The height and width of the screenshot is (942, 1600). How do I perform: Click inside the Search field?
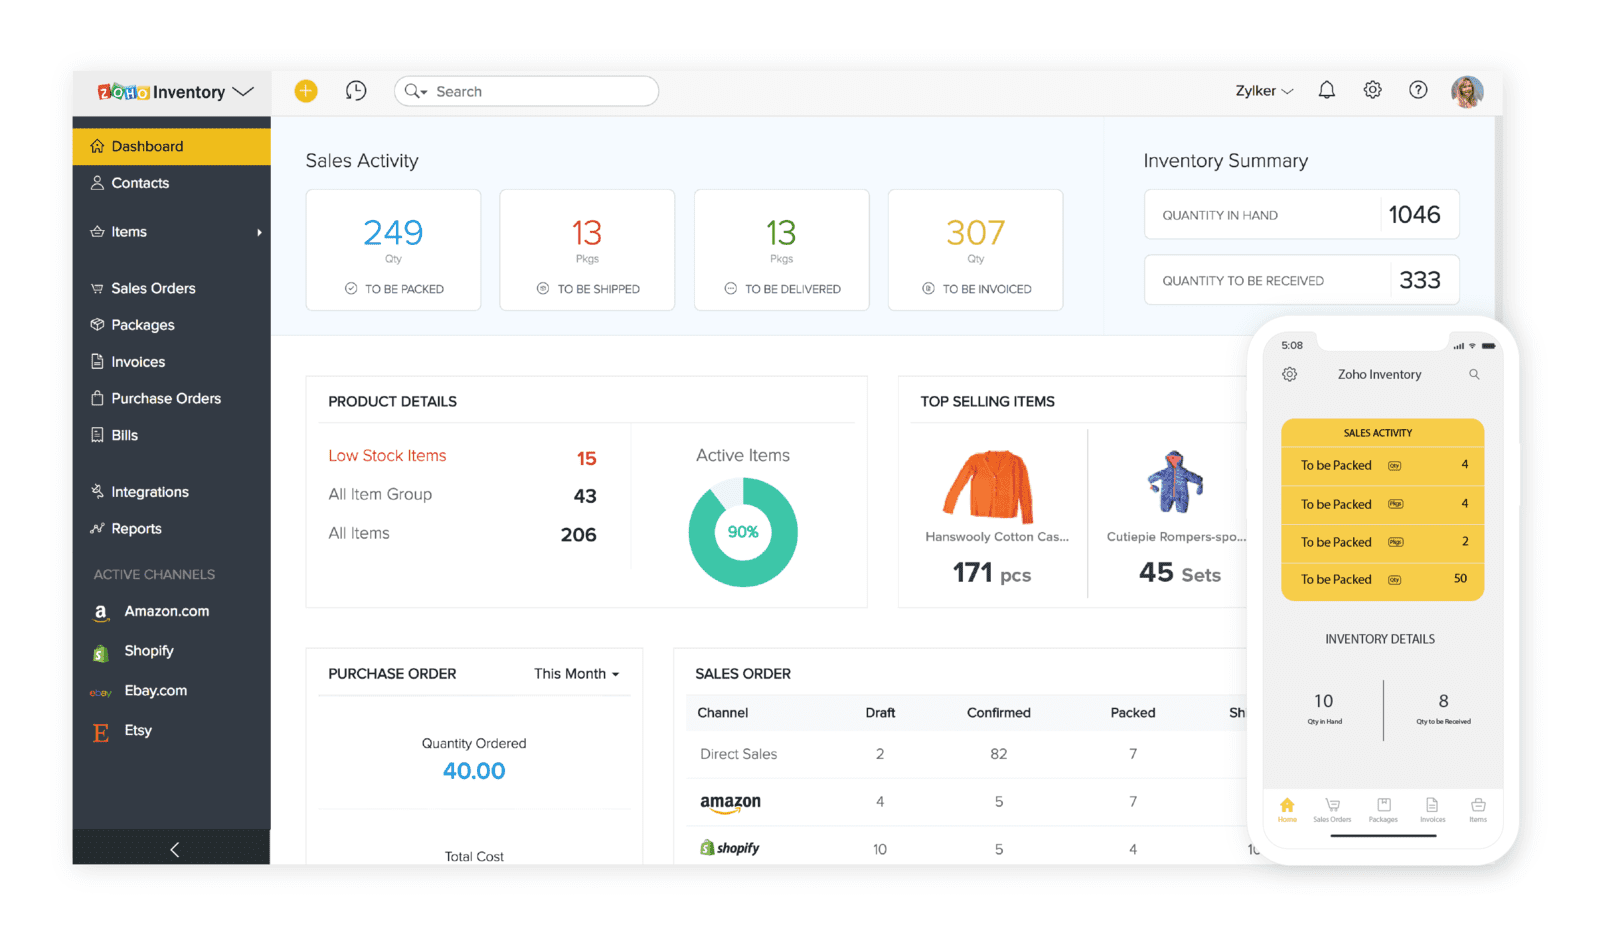click(530, 90)
